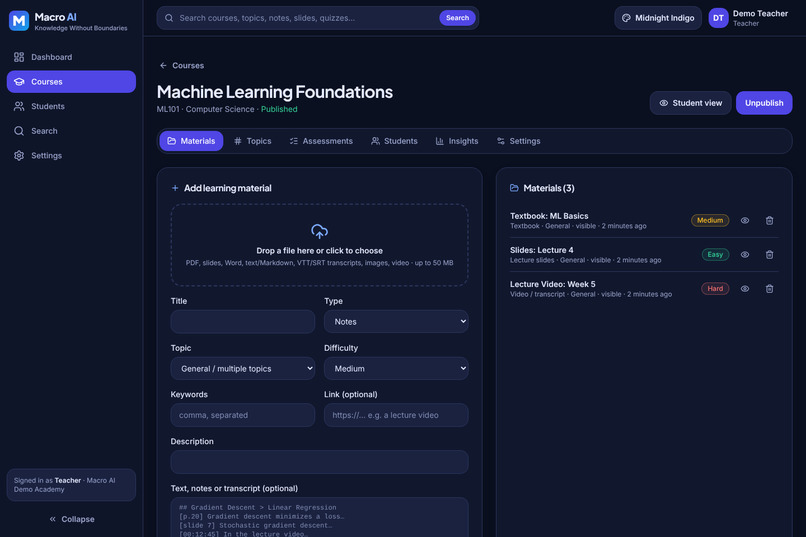Screen dimensions: 806x537
Task: Open the Type dropdown showing Notes
Action: tap(396, 322)
